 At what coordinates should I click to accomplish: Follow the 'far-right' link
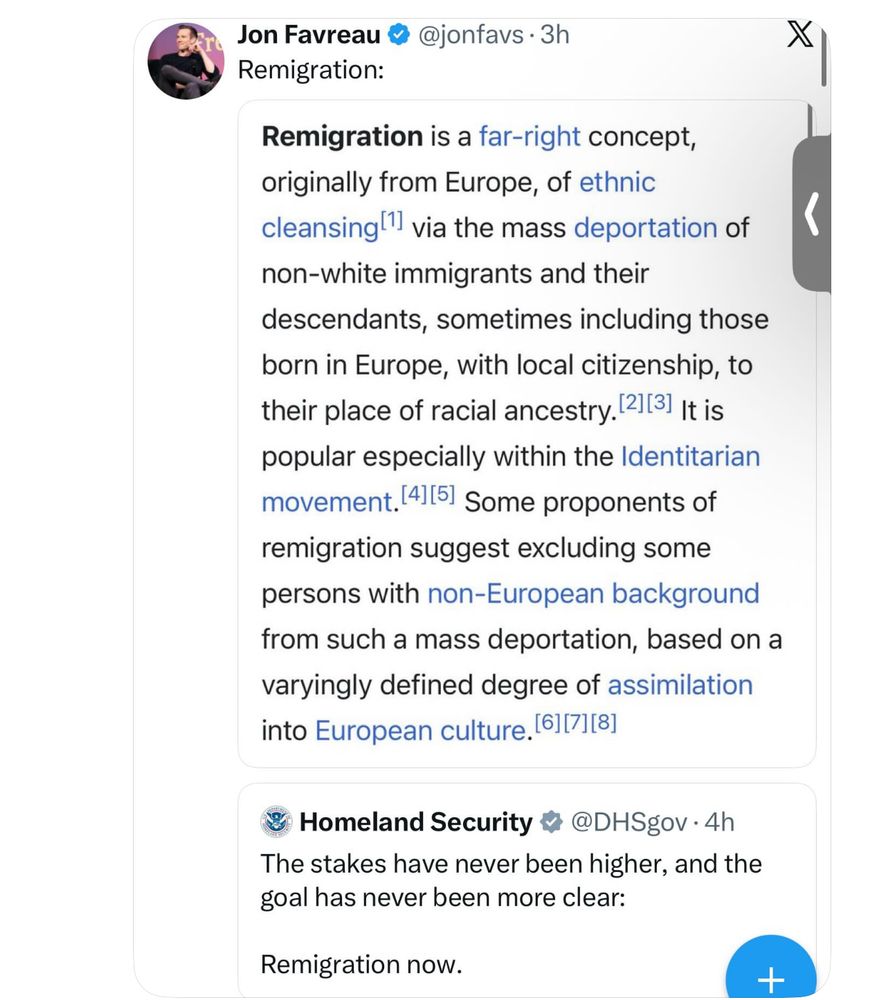coord(529,136)
